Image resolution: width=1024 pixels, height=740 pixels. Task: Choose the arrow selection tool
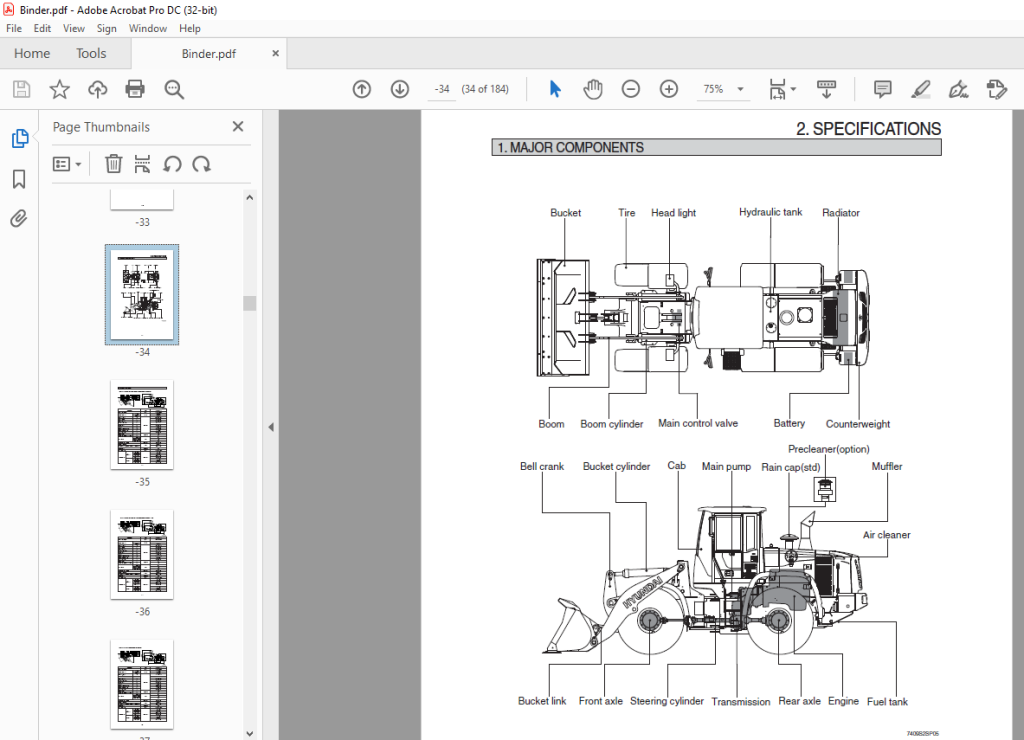pos(555,89)
